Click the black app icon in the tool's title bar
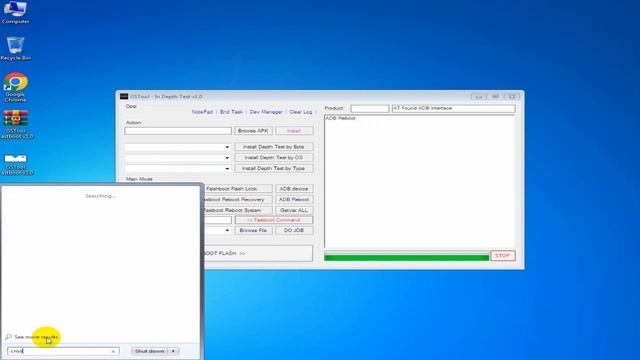This screenshot has width=640, height=360. click(x=124, y=97)
